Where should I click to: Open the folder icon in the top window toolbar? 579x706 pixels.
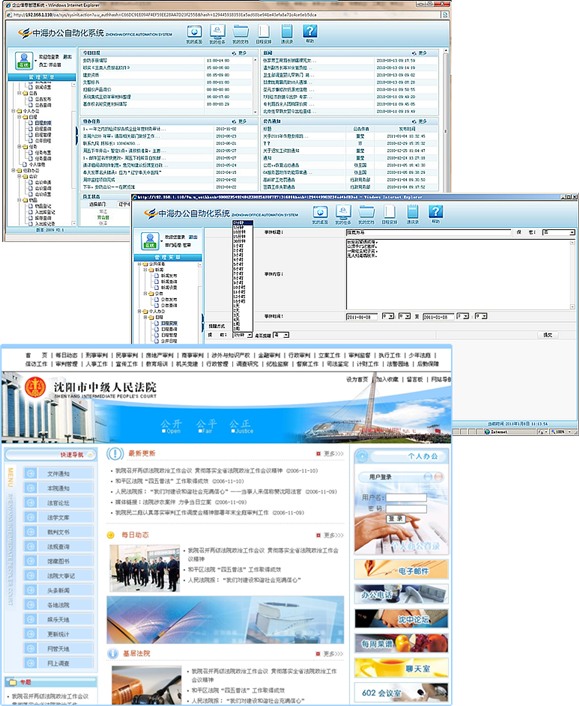(240, 32)
